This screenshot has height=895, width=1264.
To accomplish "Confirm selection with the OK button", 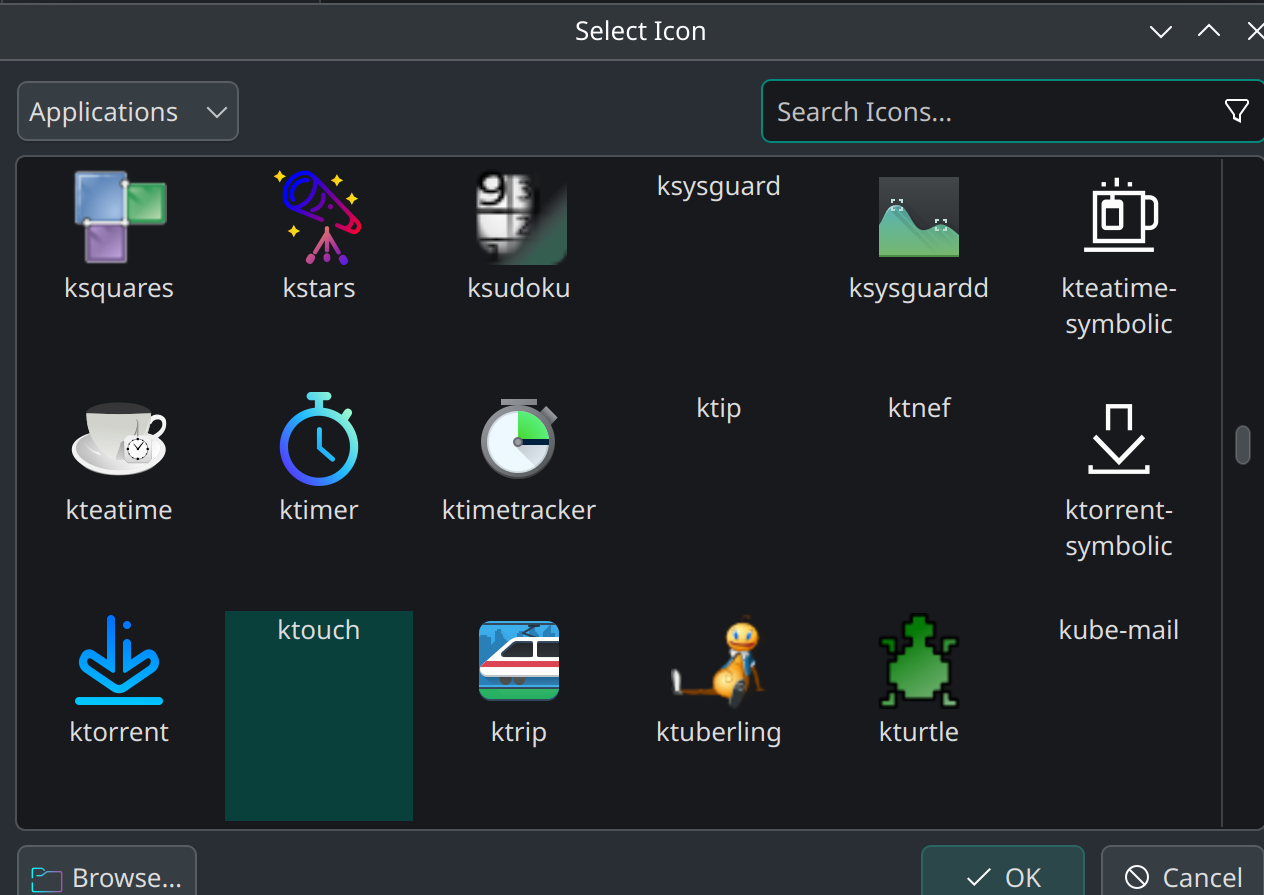I will [1002, 877].
